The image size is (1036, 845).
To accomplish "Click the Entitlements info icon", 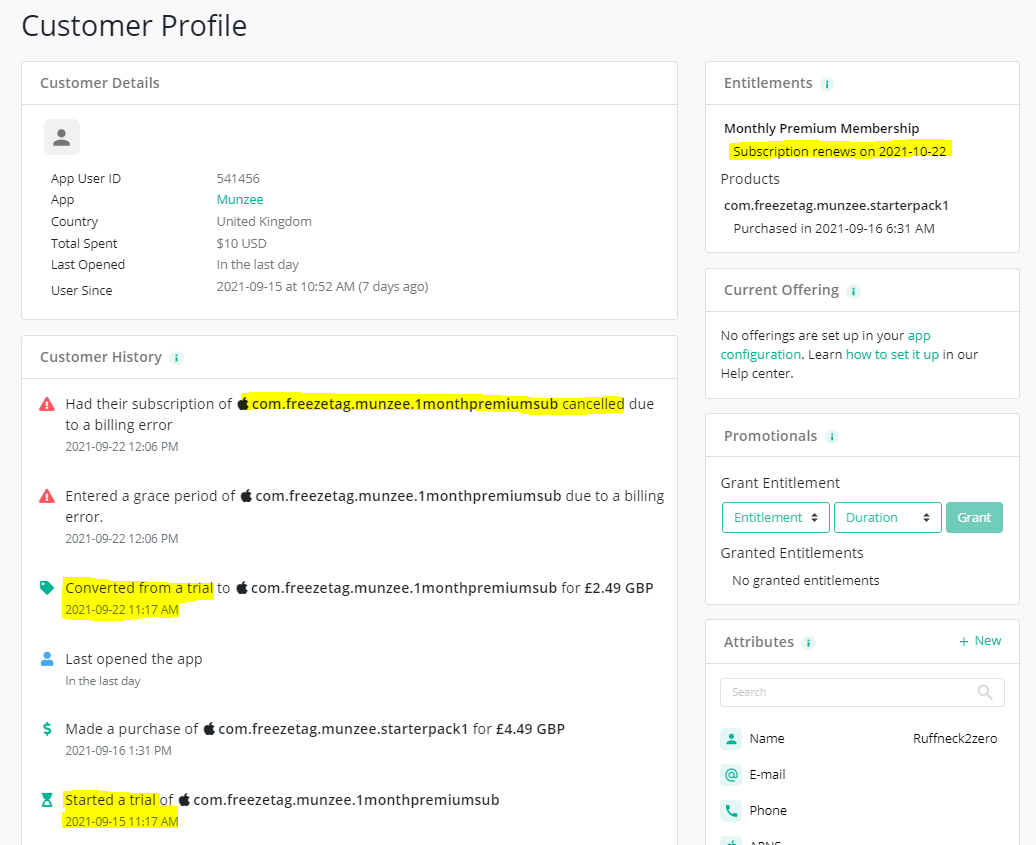I will pos(827,85).
